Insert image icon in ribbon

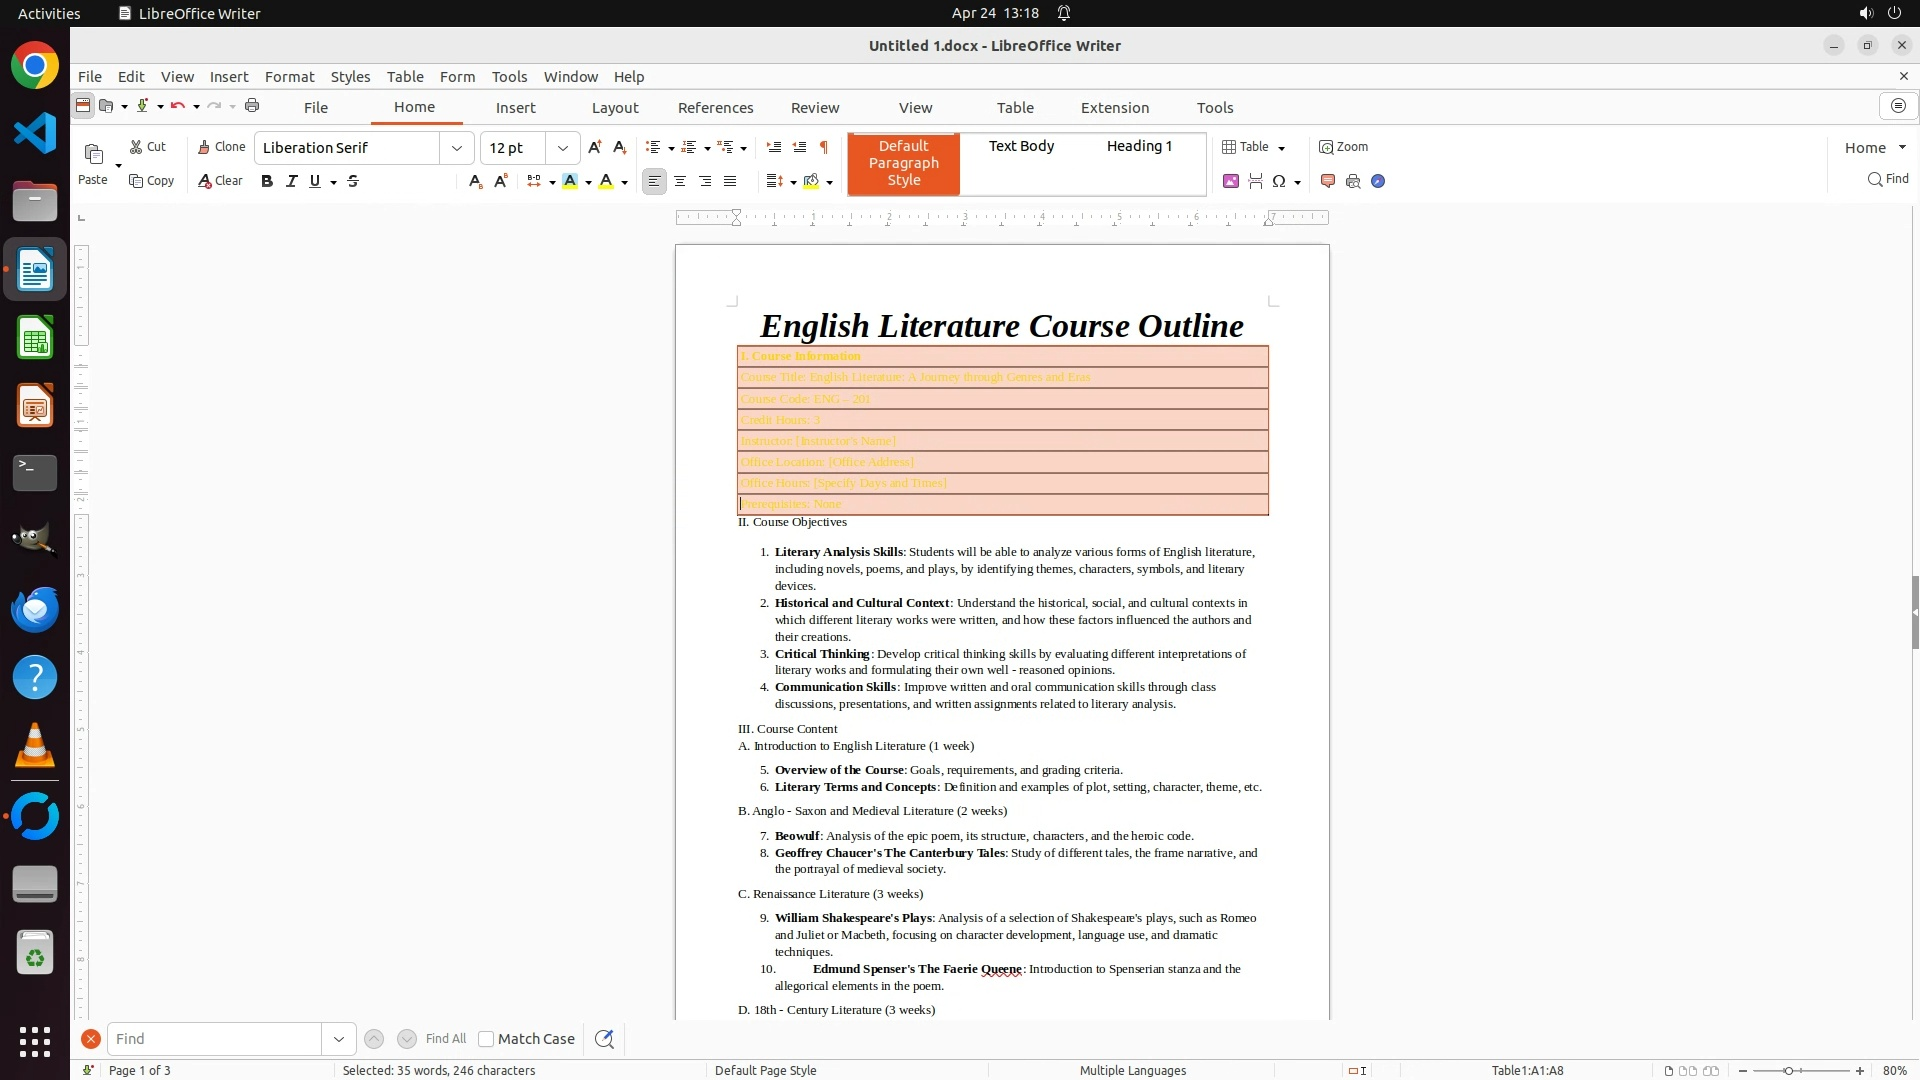point(1231,181)
